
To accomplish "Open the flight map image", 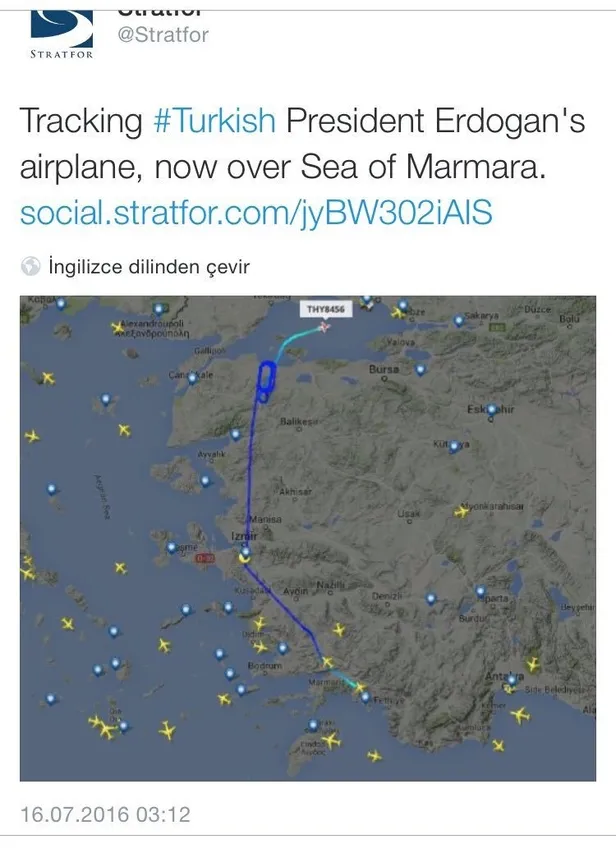I will pyautogui.click(x=307, y=600).
